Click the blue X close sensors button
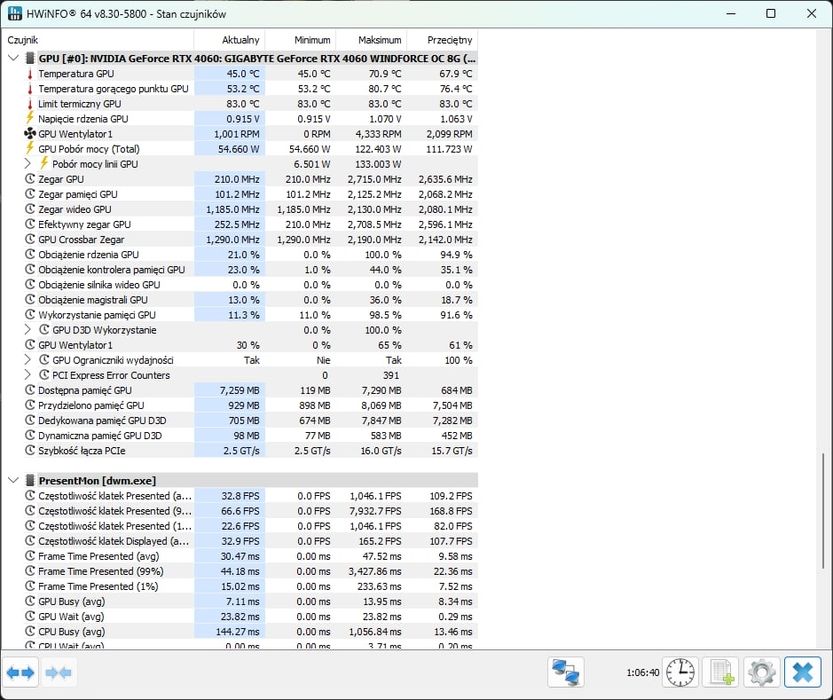 [x=803, y=672]
